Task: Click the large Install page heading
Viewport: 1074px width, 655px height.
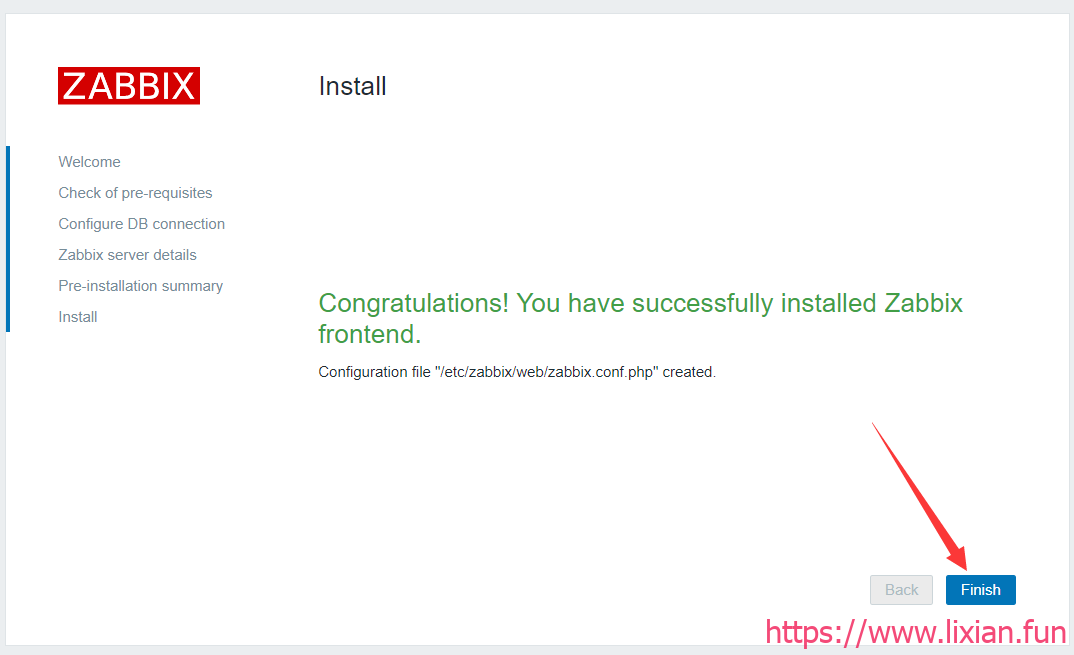Action: pos(352,86)
